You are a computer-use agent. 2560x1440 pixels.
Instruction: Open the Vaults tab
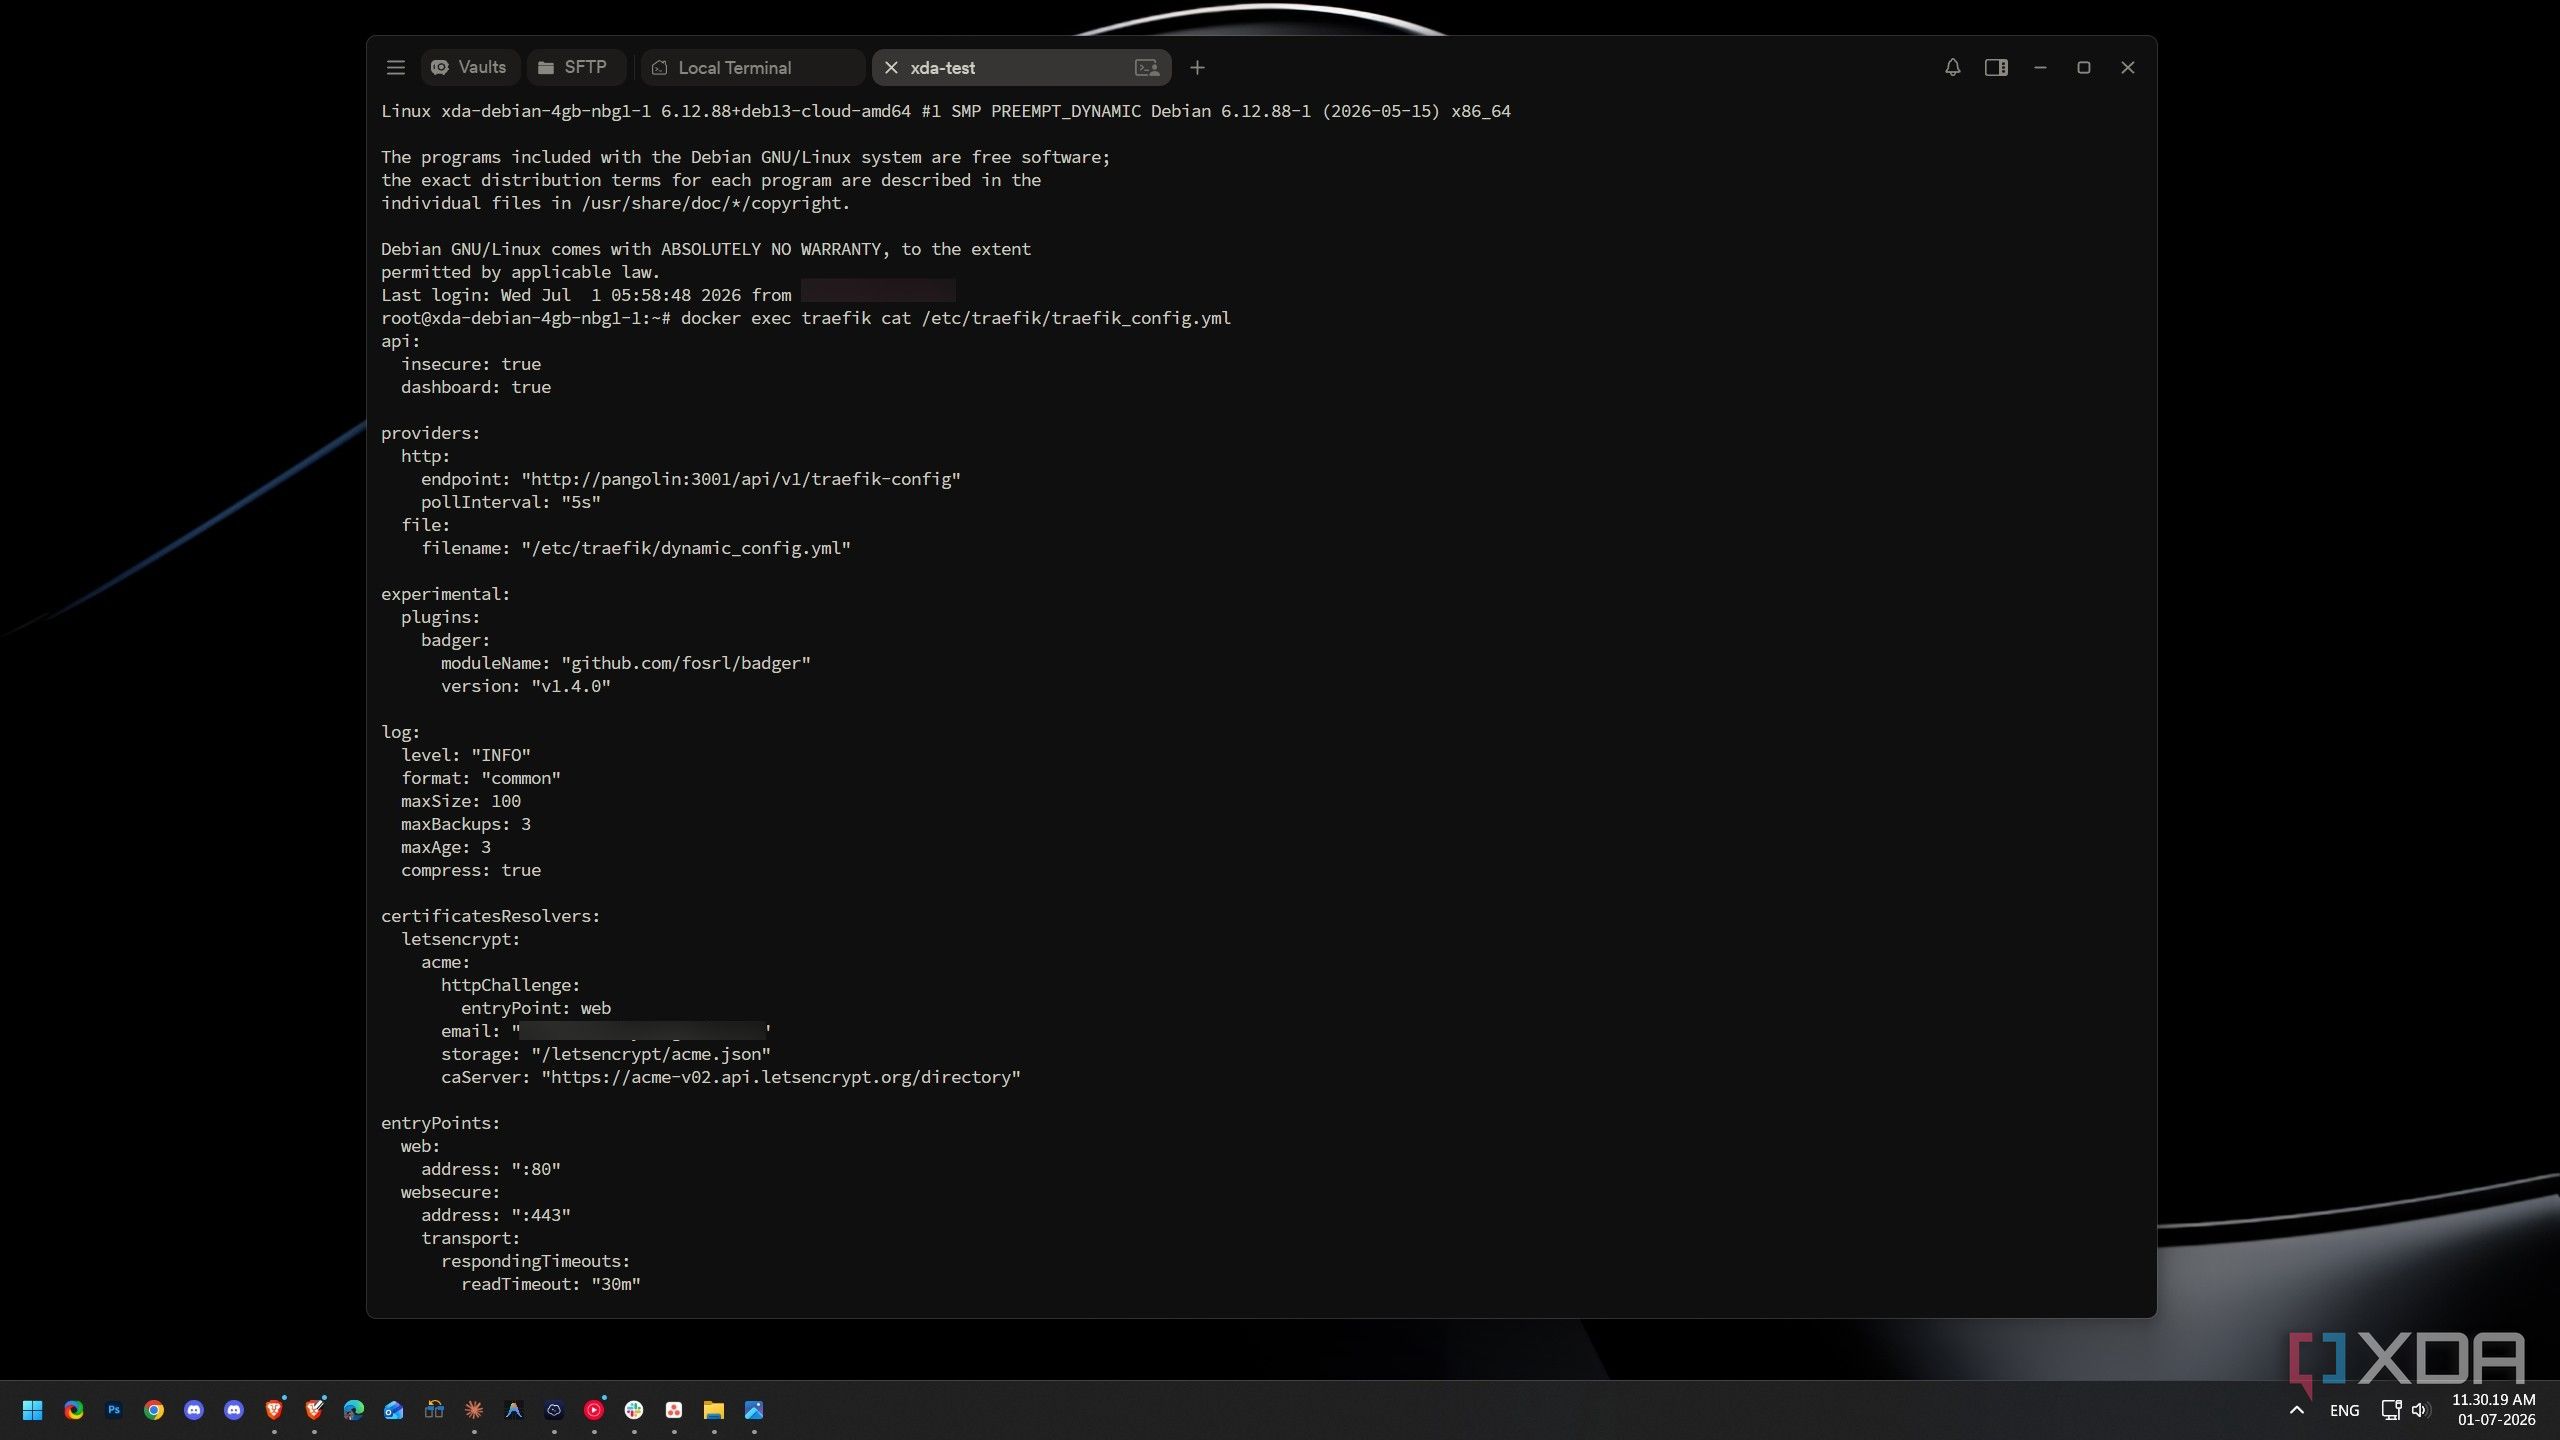tap(469, 67)
